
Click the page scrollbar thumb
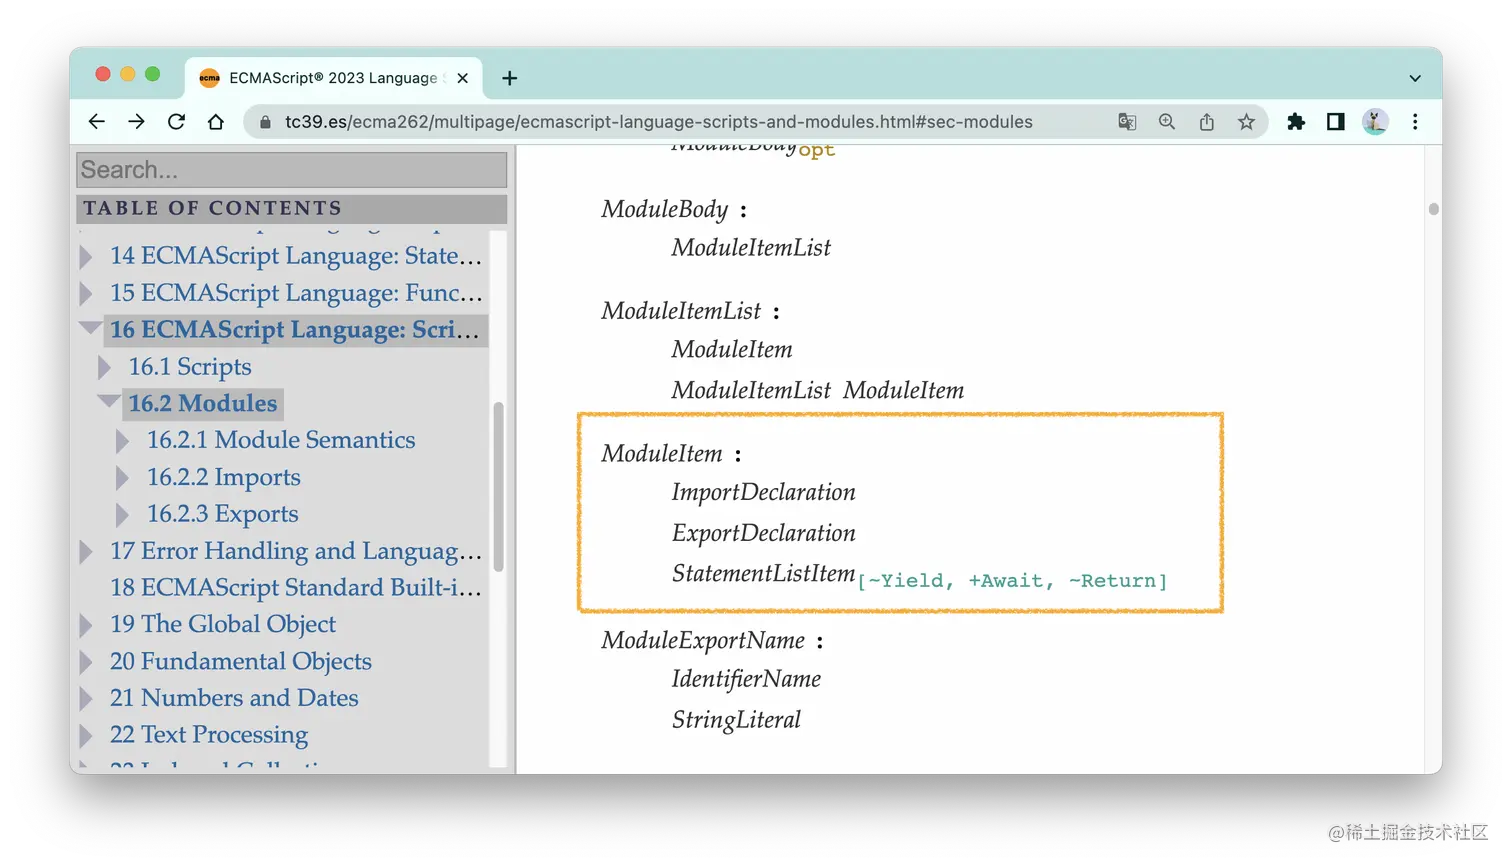tap(1434, 209)
